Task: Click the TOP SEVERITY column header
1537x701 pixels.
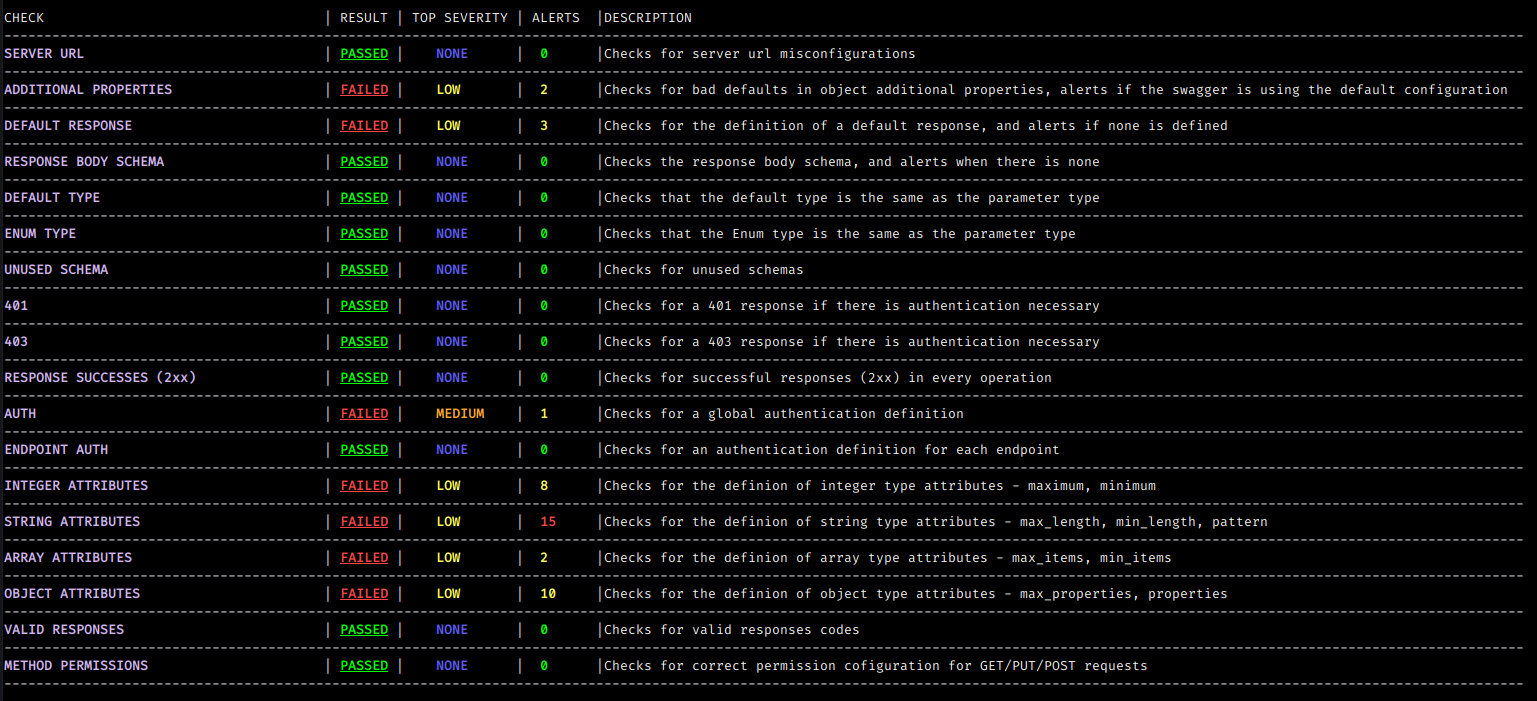Action: (x=460, y=18)
